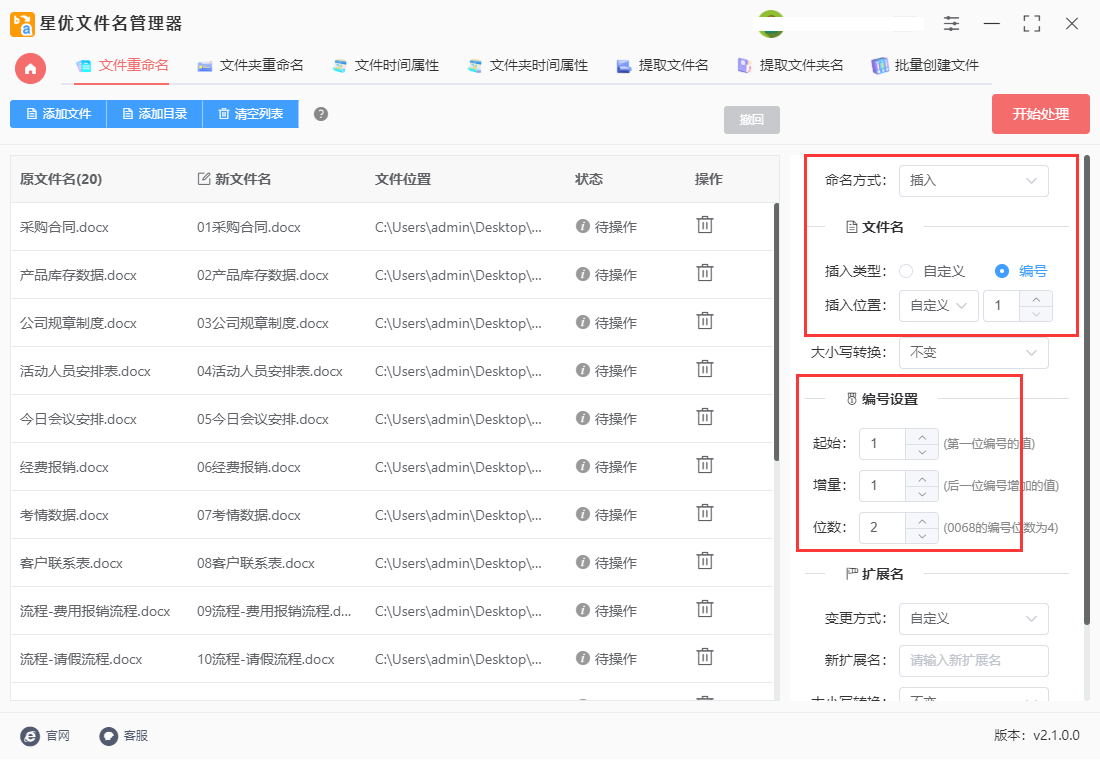
Task: Click the 官网 browser icon
Action: [29, 736]
